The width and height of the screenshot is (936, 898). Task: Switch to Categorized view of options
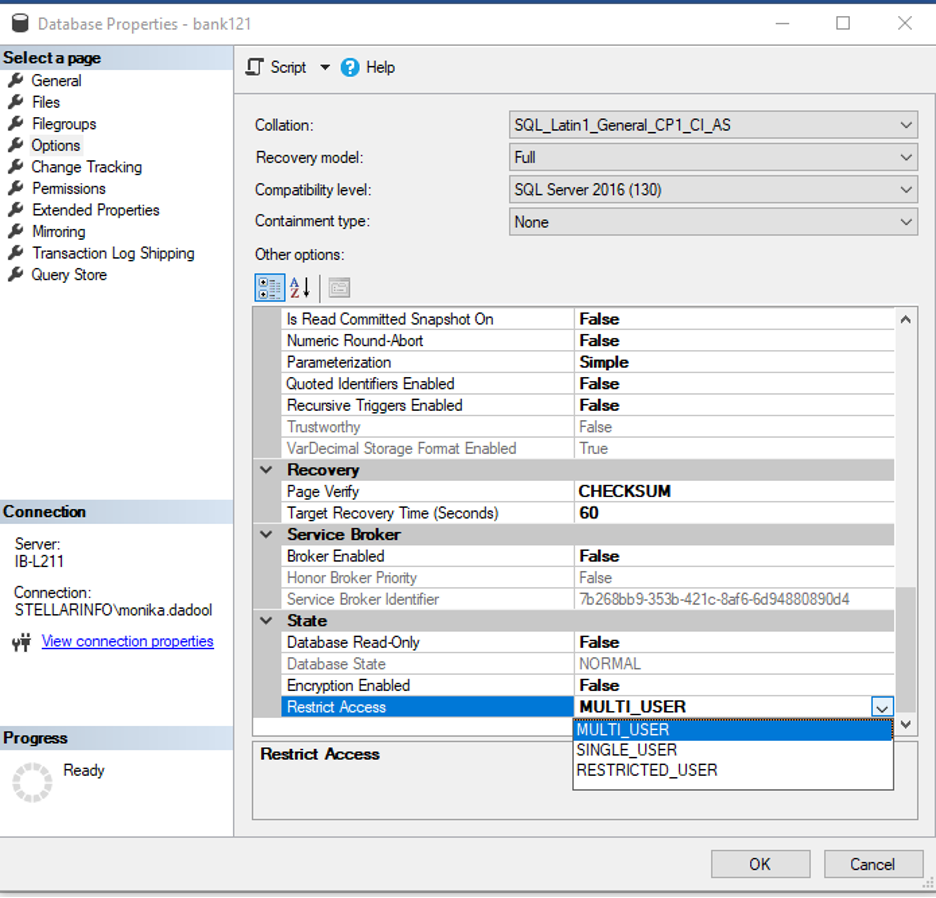point(269,288)
